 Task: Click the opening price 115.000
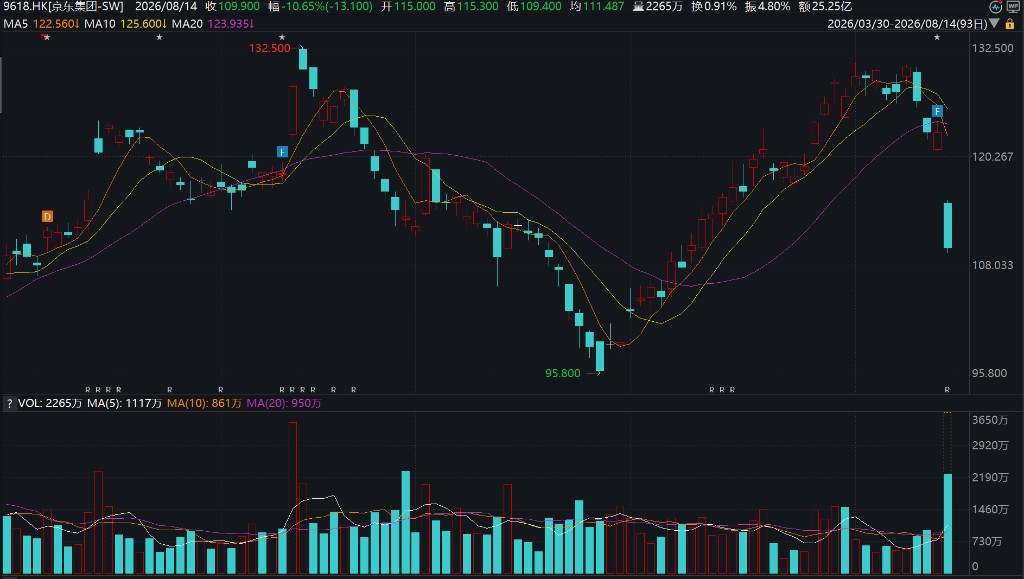[415, 7]
